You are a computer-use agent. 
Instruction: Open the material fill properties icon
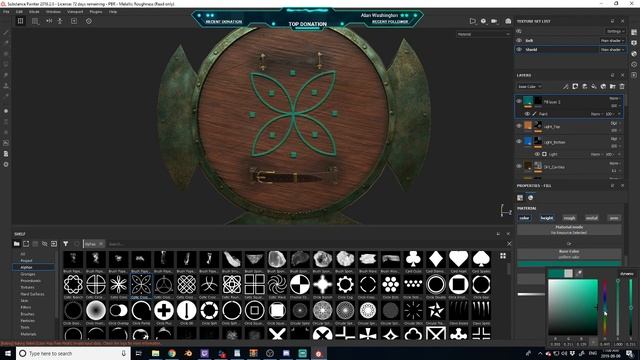click(520, 198)
